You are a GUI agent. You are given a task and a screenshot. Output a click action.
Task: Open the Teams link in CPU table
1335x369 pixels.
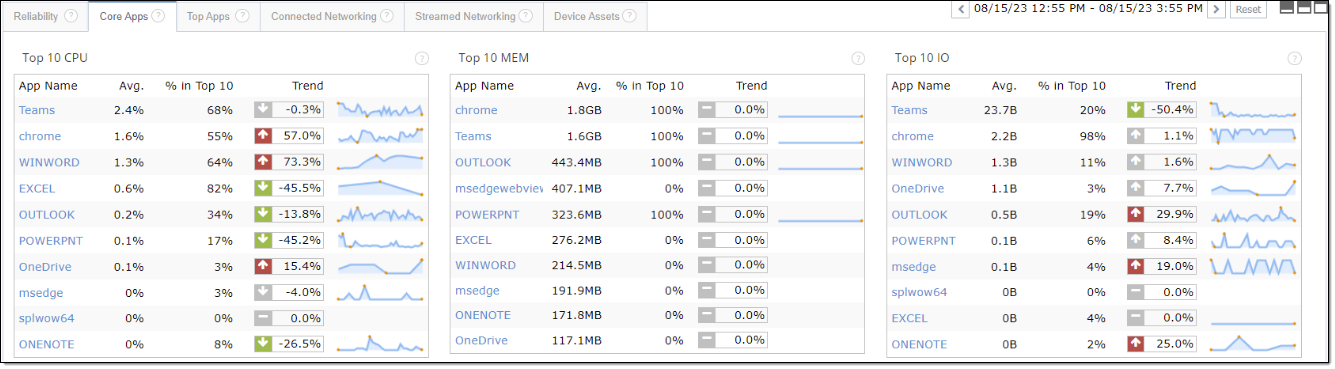pos(37,110)
